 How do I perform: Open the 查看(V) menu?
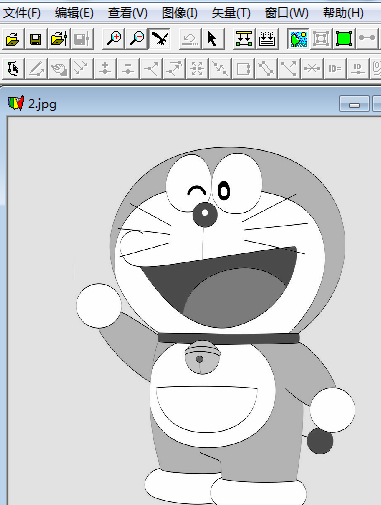(x=127, y=13)
